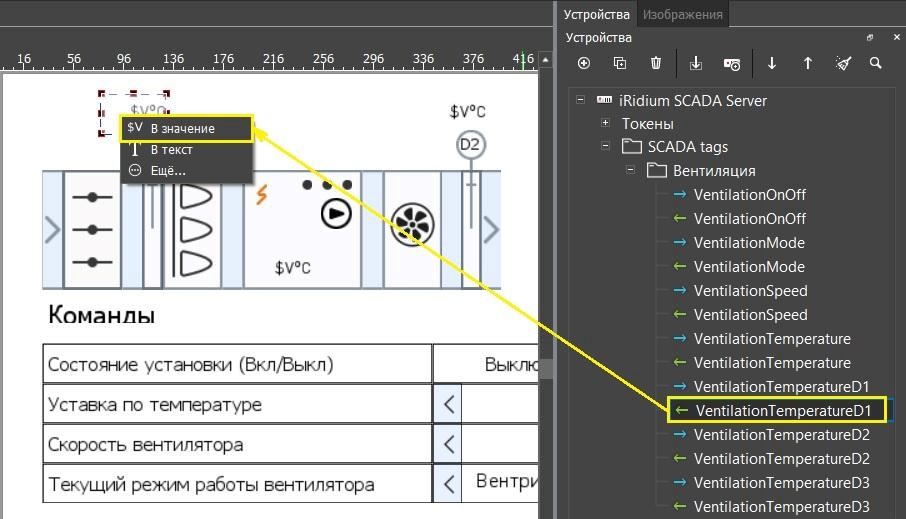This screenshot has height=519, width=906.
Task: Click the add device plus icon
Action: pos(584,63)
